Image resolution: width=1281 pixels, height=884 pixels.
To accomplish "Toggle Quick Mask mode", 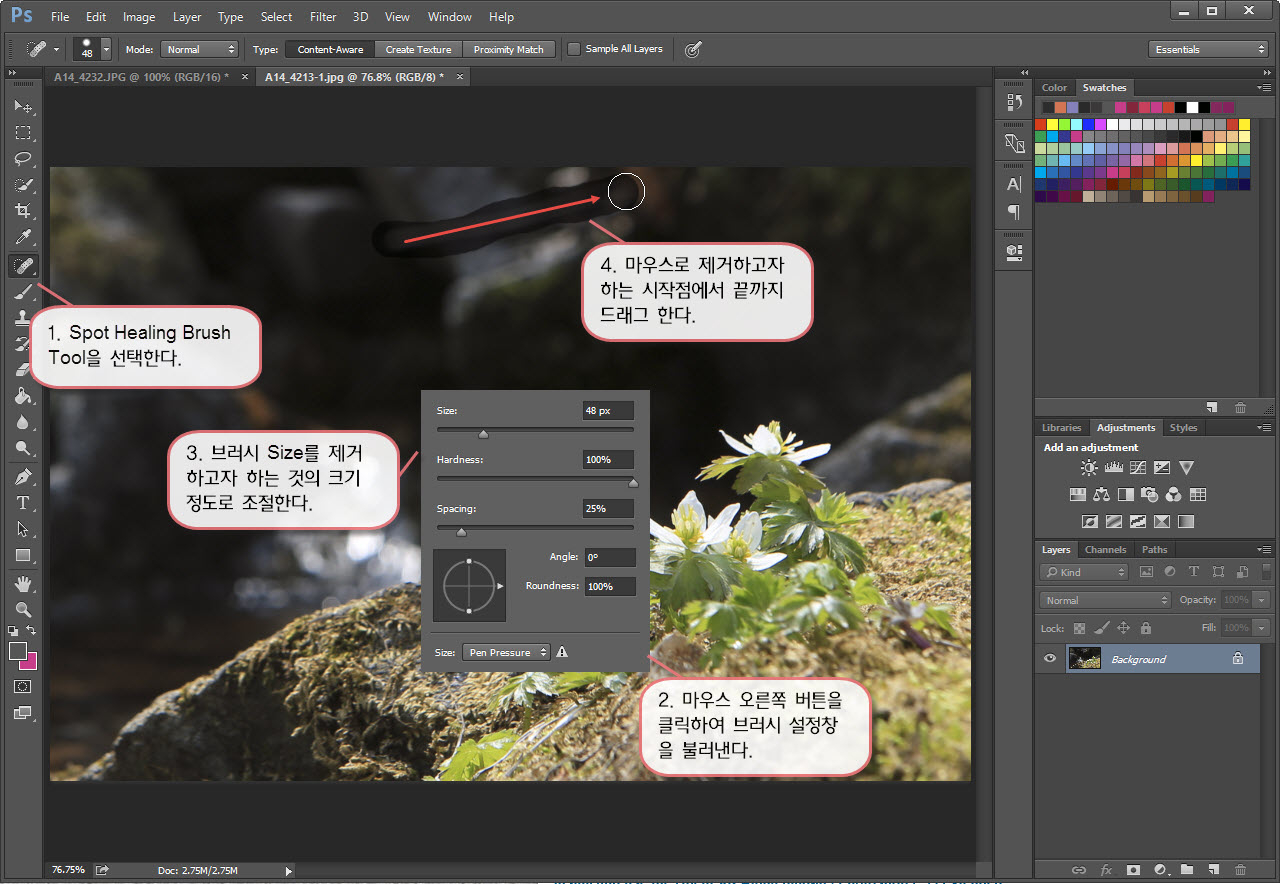I will point(23,687).
